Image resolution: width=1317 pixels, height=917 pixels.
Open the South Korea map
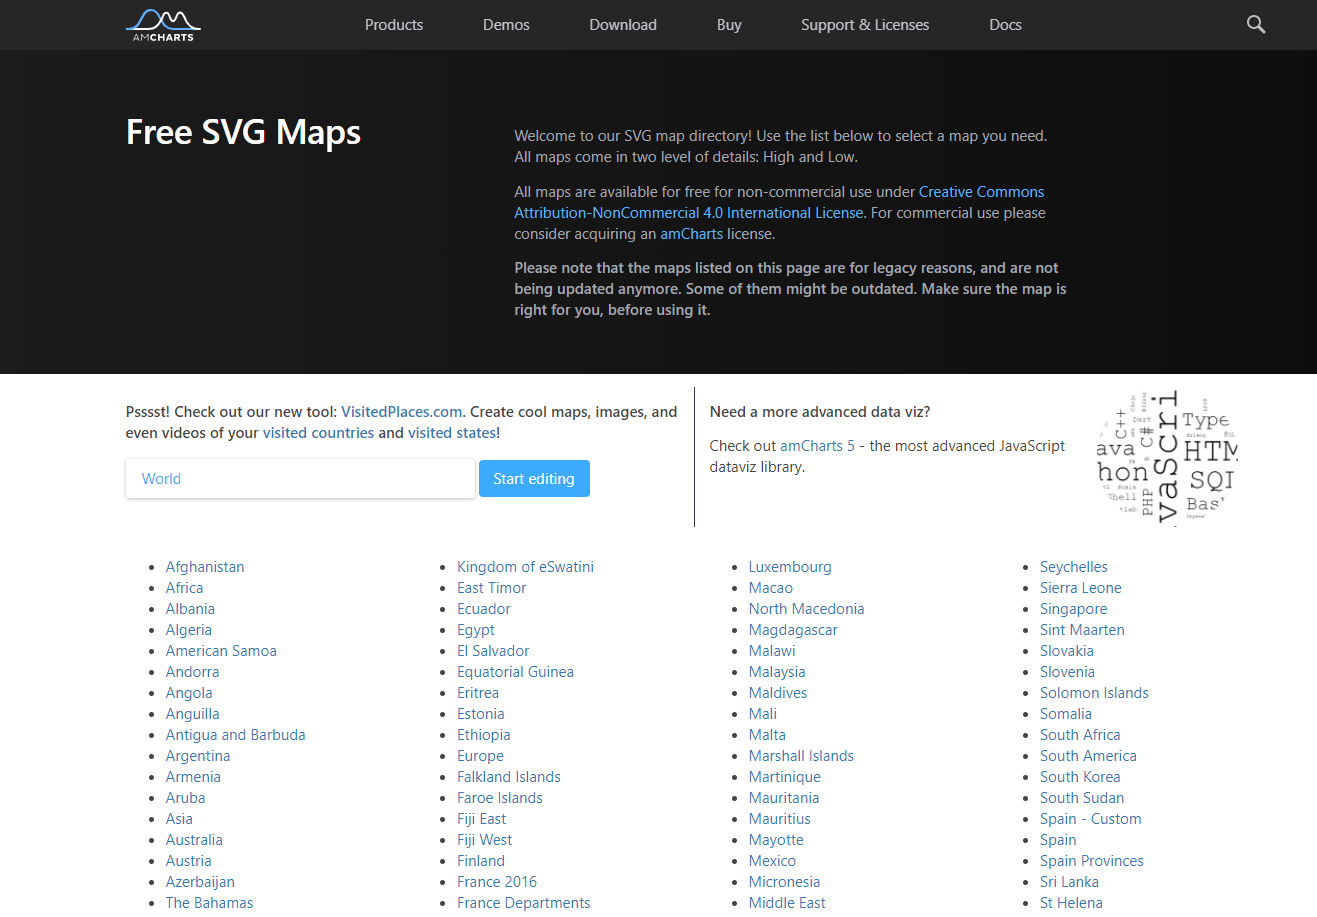tap(1080, 777)
